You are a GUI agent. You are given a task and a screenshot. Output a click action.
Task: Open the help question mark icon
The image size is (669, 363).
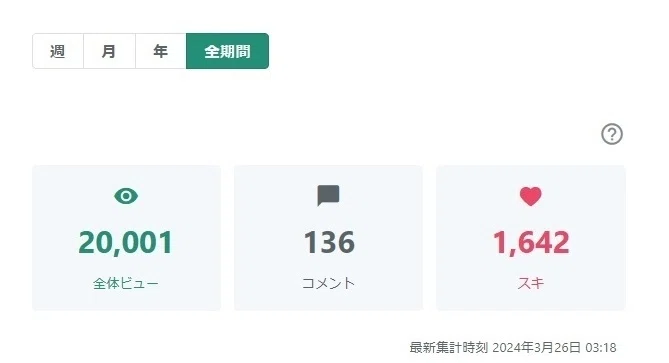coord(612,134)
